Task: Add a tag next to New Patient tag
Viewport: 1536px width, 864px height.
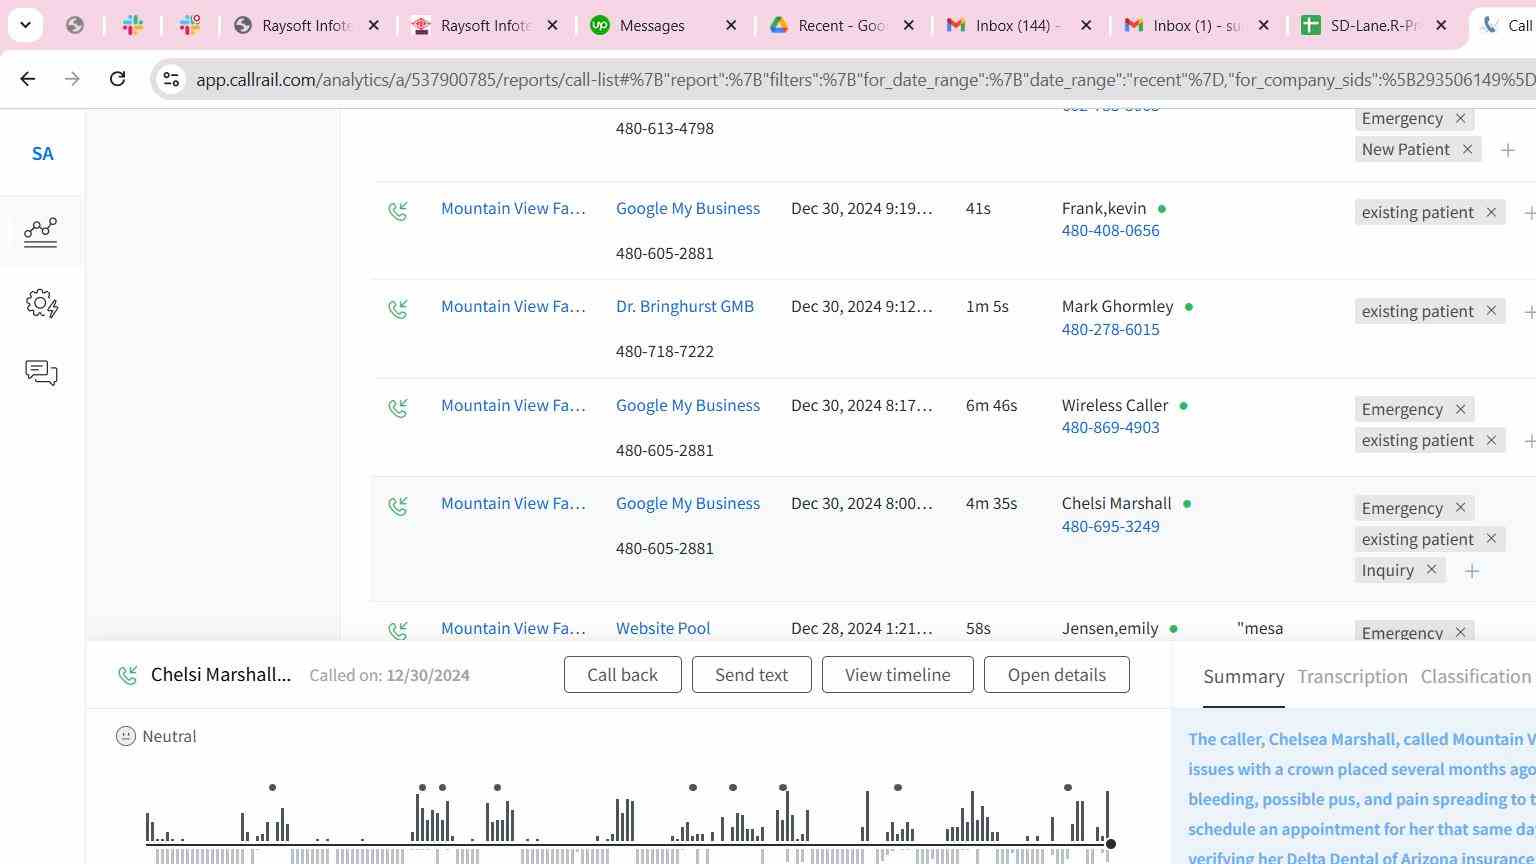Action: point(1507,150)
